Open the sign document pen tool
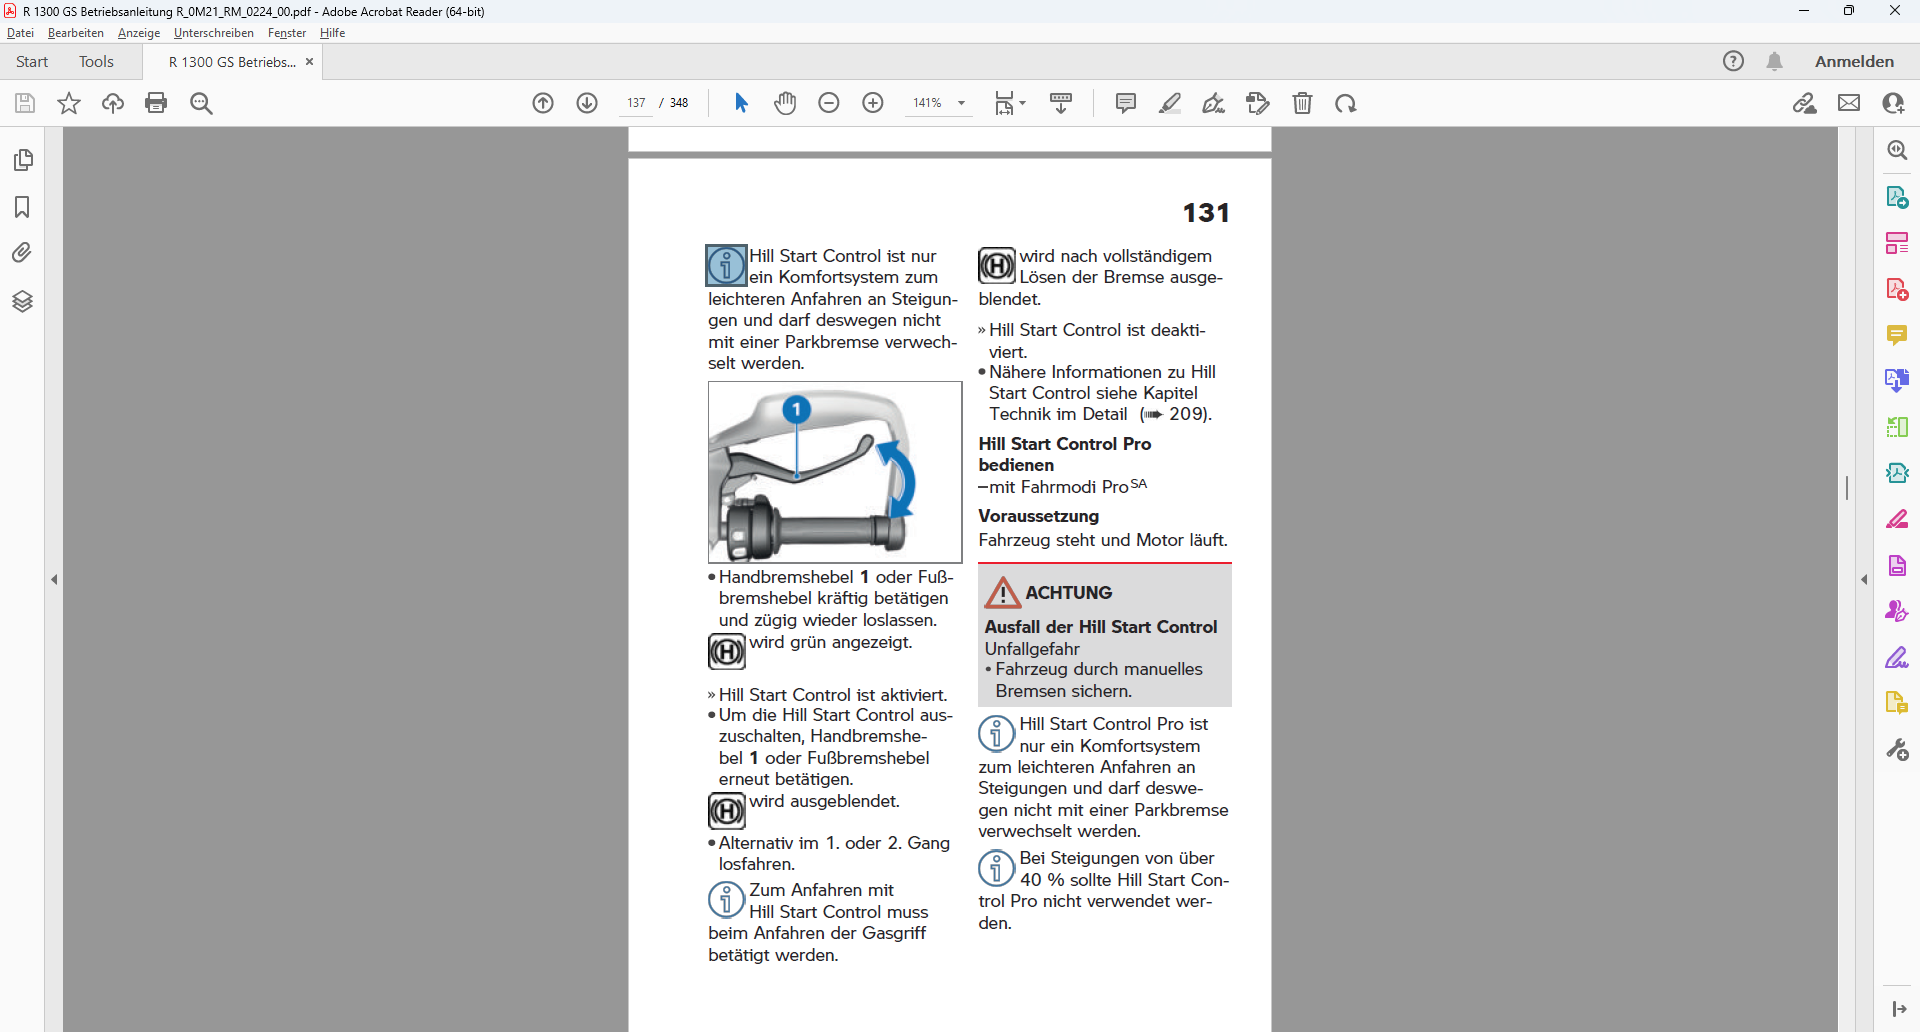1920x1032 pixels. click(x=1214, y=103)
